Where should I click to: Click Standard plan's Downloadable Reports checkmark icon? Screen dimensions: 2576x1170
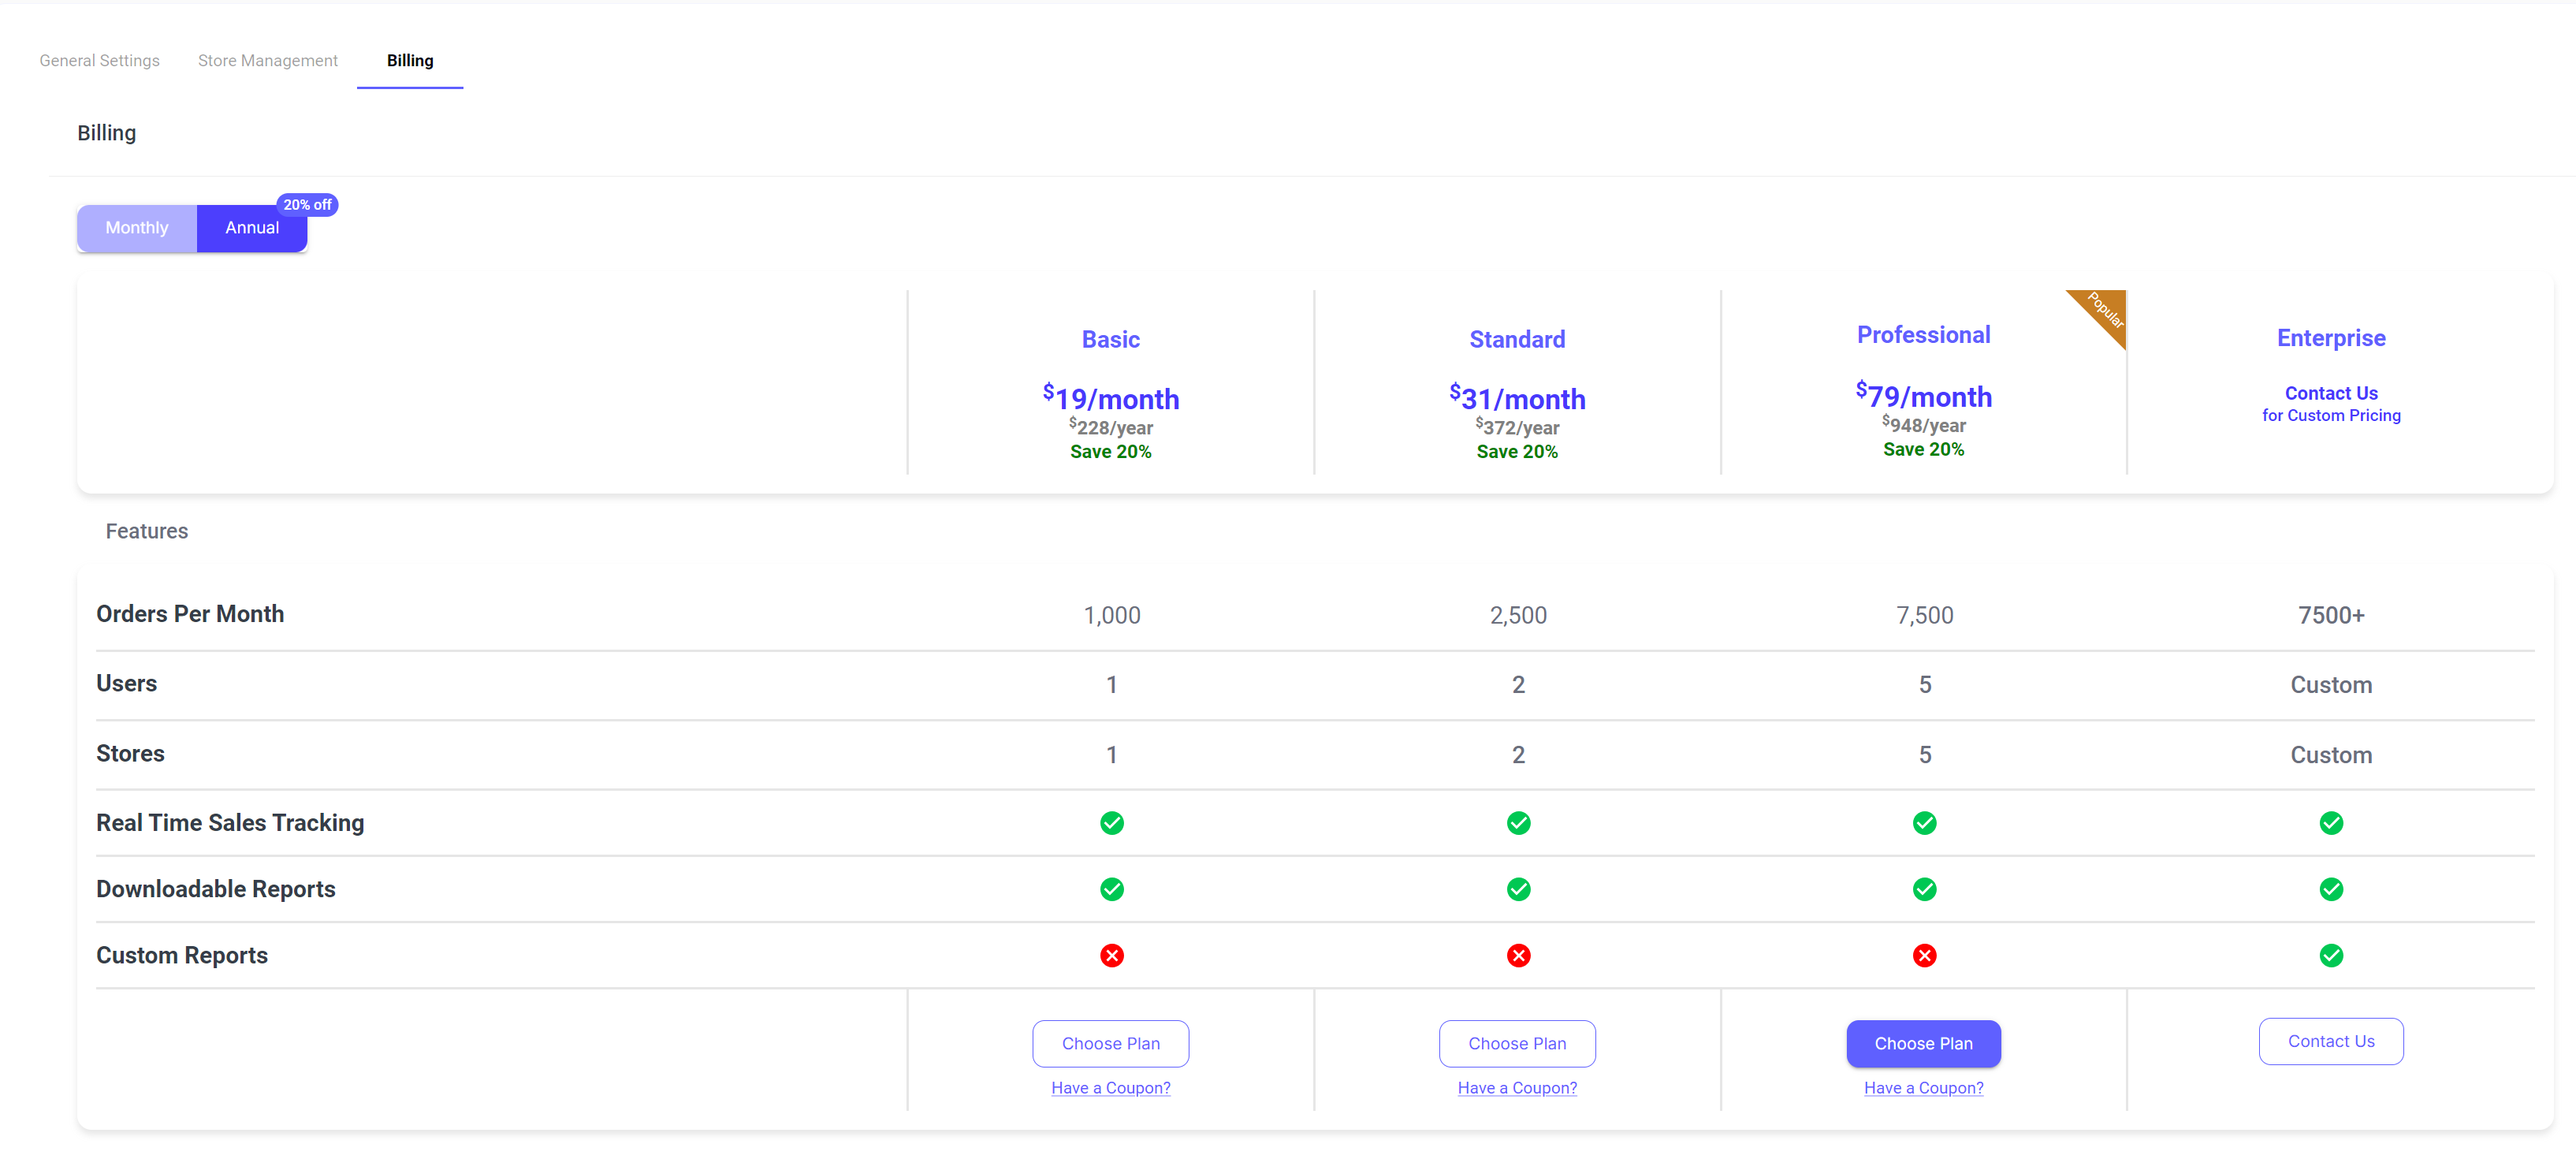[1517, 889]
